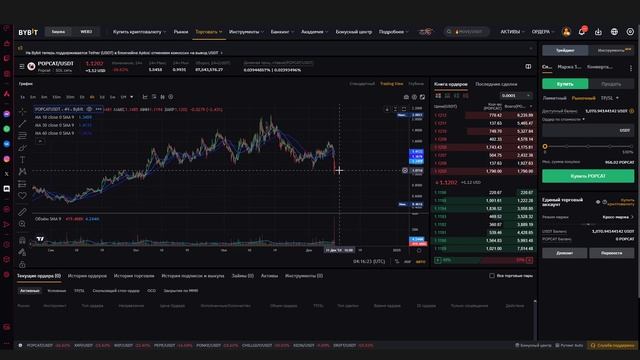Image resolution: width=640 pixels, height=360 pixels.
Task: Expand the Buy Crypto menu
Action: (139, 32)
